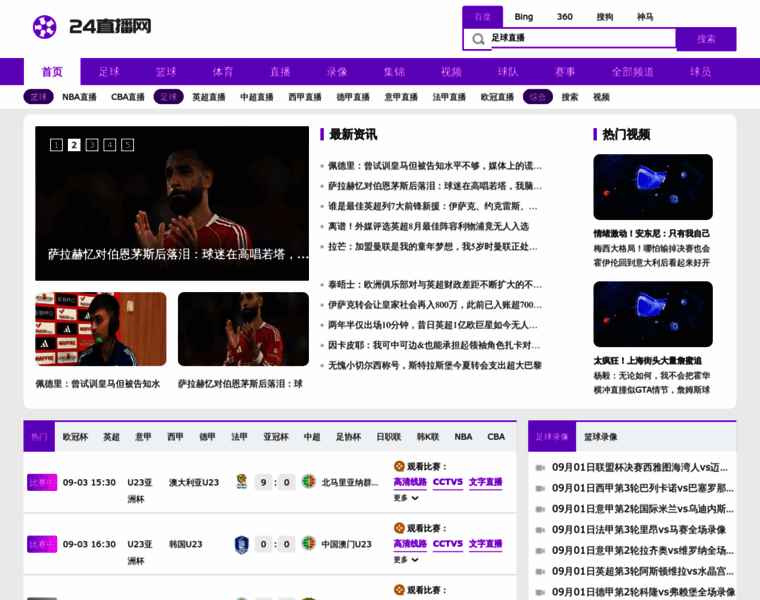760x600 pixels.
Task: Click the North Mariana team crest icon
Action: (x=309, y=482)
